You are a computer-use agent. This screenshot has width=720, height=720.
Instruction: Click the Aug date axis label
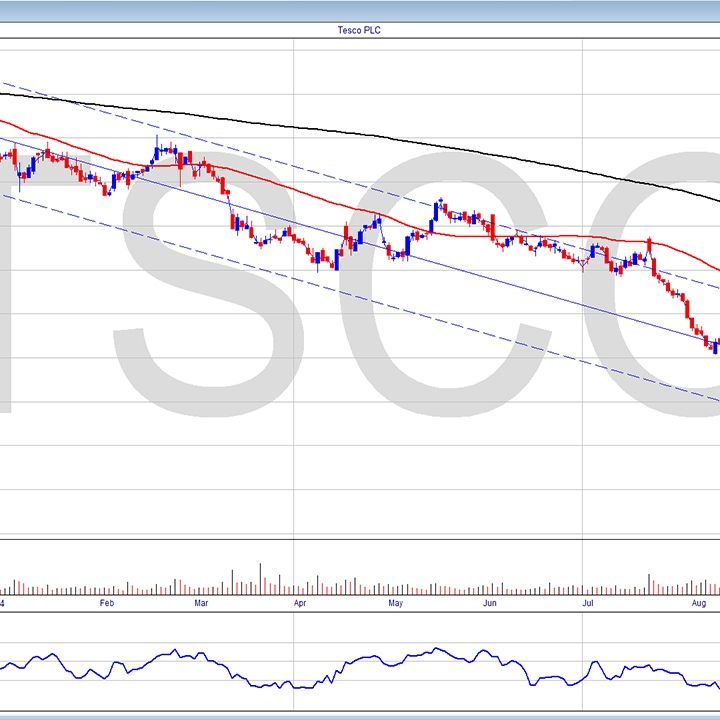tap(699, 604)
